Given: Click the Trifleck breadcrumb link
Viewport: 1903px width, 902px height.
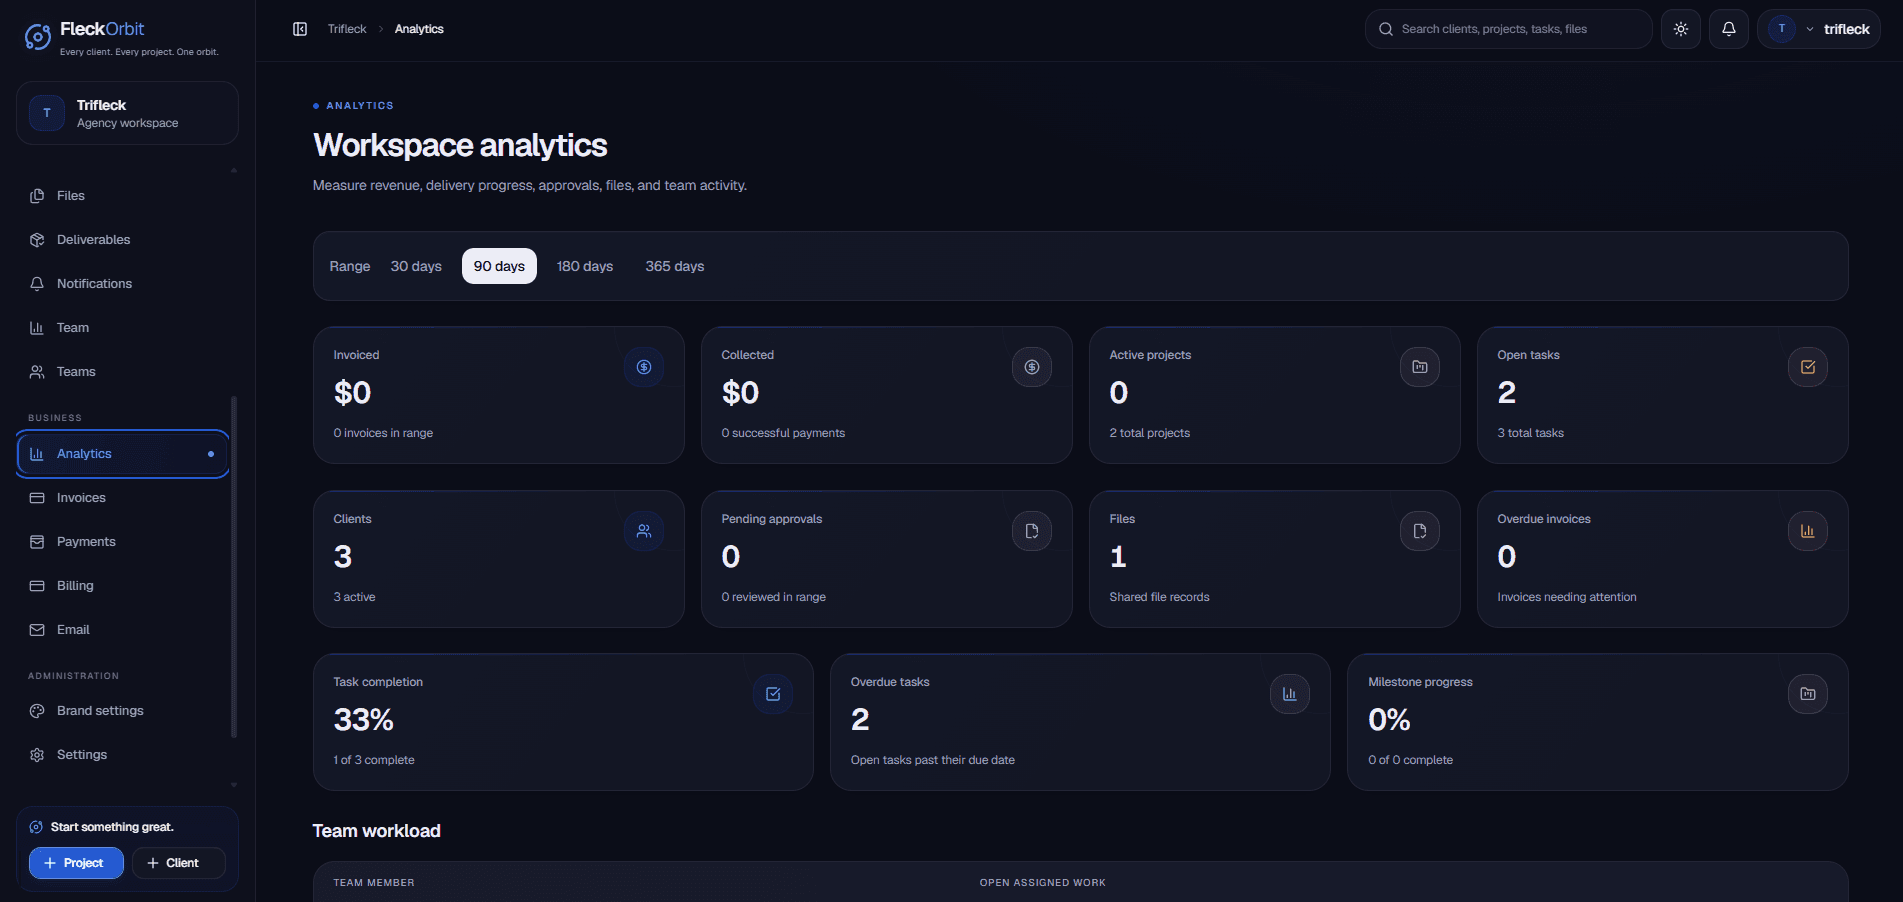Looking at the screenshot, I should point(347,29).
